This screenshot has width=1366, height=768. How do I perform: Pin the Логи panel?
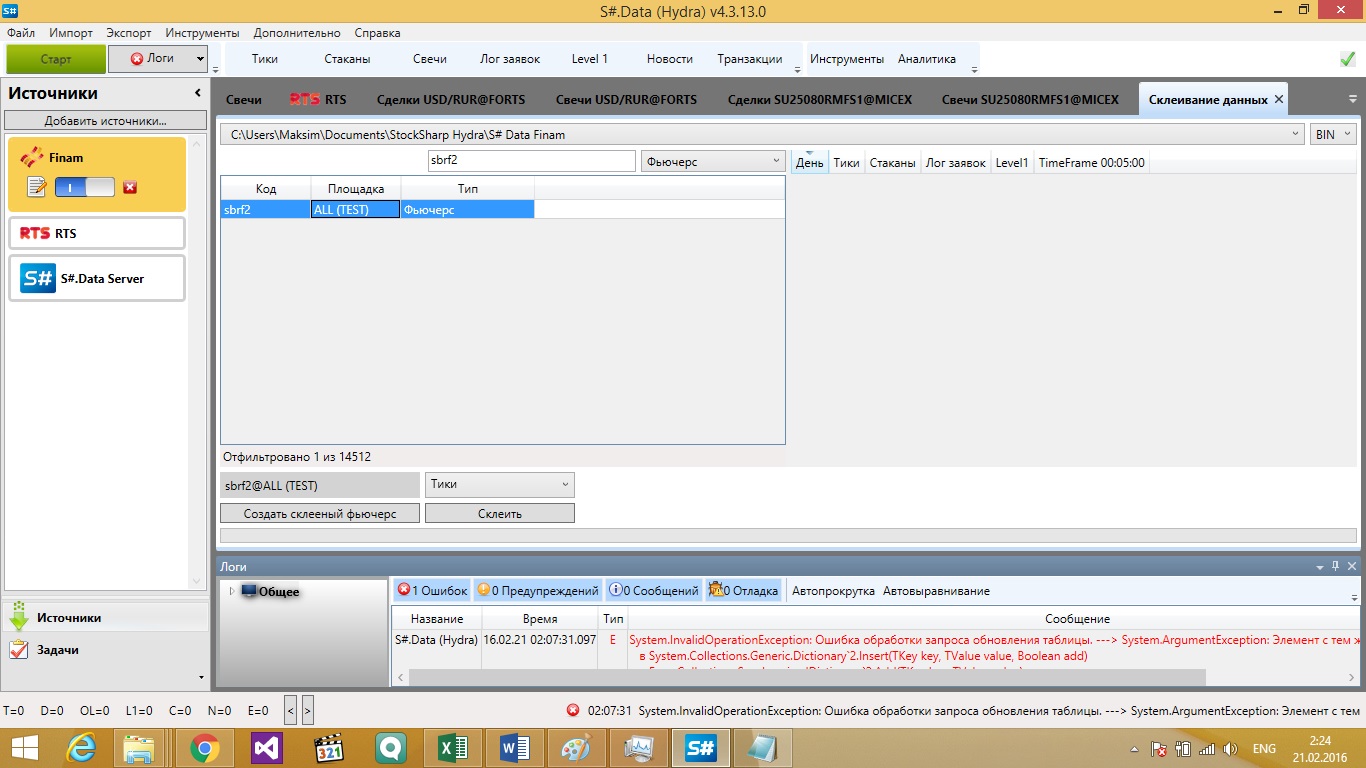(x=1335, y=567)
